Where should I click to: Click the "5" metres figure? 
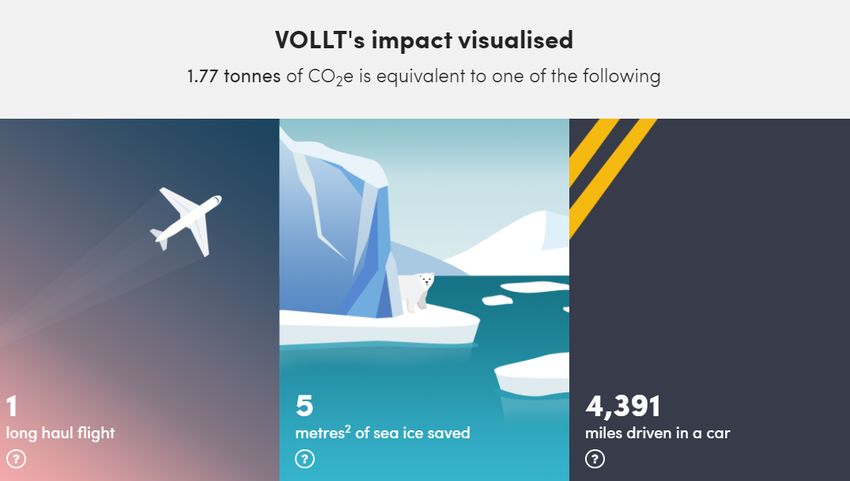coord(305,406)
